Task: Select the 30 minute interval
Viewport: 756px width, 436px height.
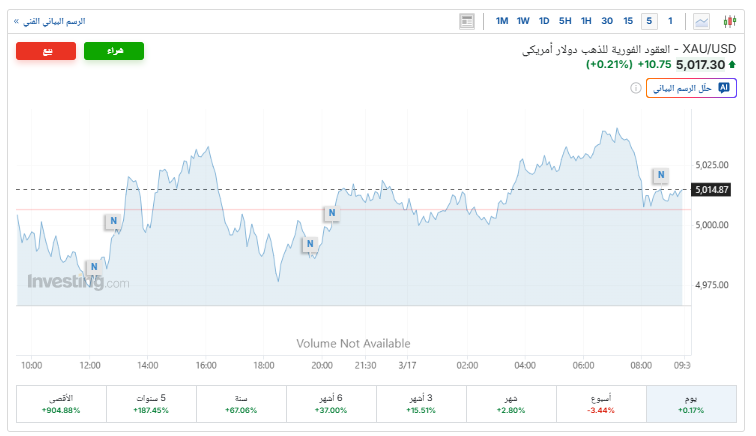Action: pos(607,21)
